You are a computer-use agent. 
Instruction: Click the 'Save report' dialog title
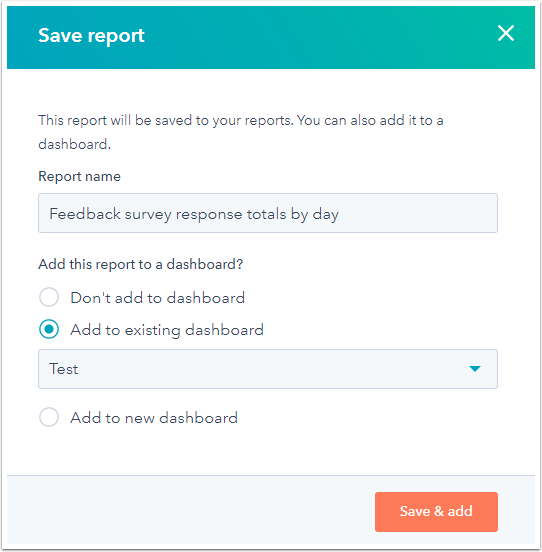tap(91, 36)
